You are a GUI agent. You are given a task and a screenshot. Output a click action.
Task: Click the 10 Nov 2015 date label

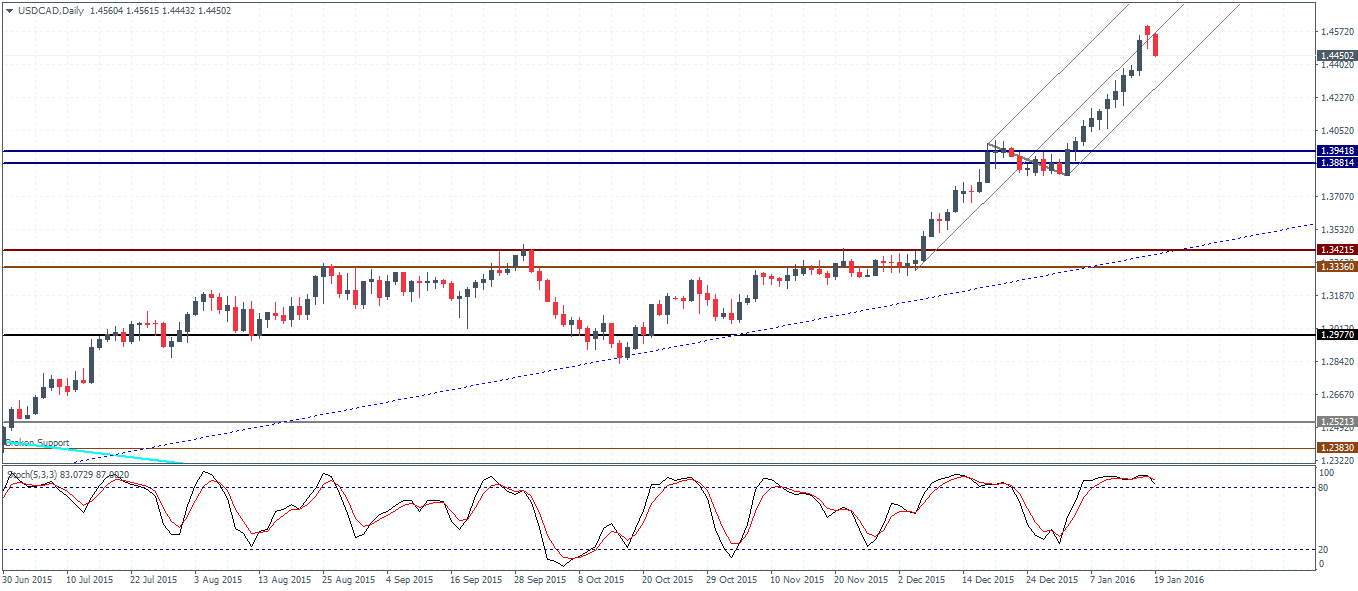coord(795,579)
